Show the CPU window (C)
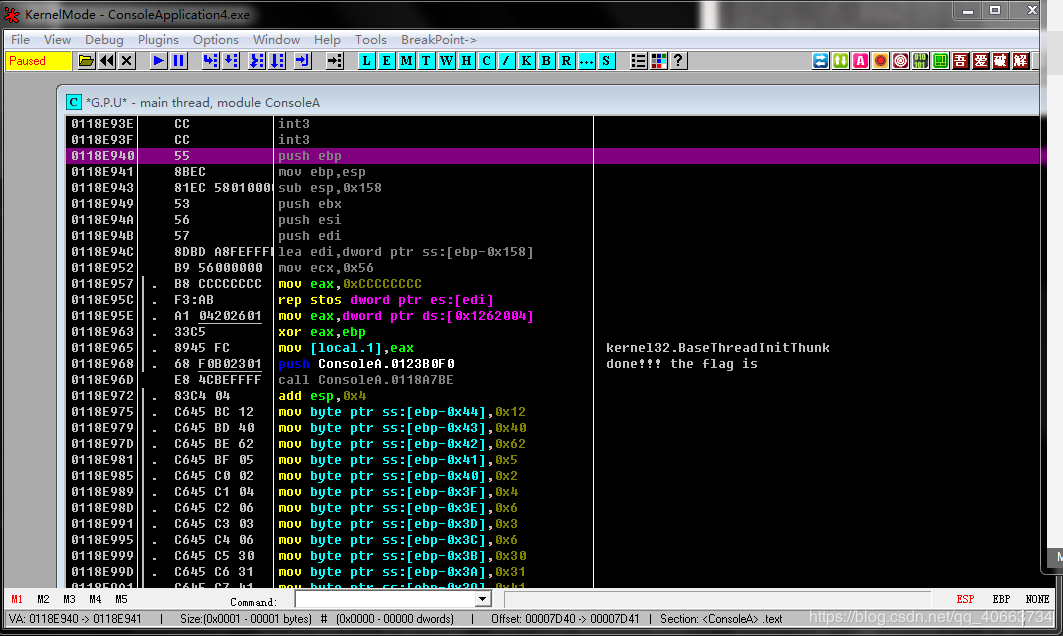The image size is (1063, 636). point(487,61)
